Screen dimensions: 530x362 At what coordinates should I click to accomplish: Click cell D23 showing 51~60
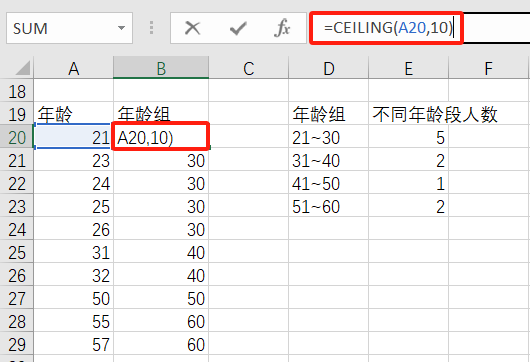(329, 205)
